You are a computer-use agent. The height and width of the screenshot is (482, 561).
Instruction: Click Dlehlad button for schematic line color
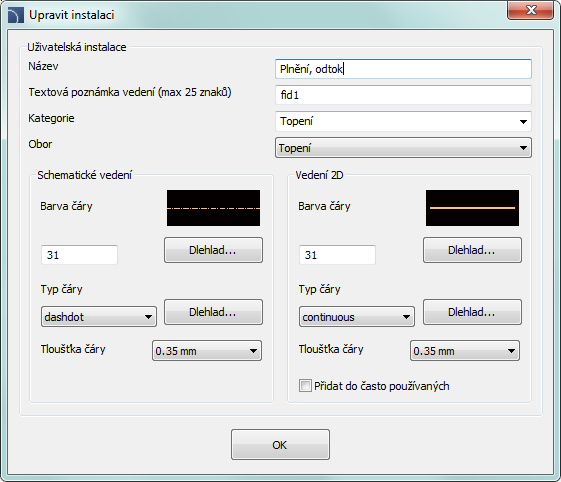213,250
